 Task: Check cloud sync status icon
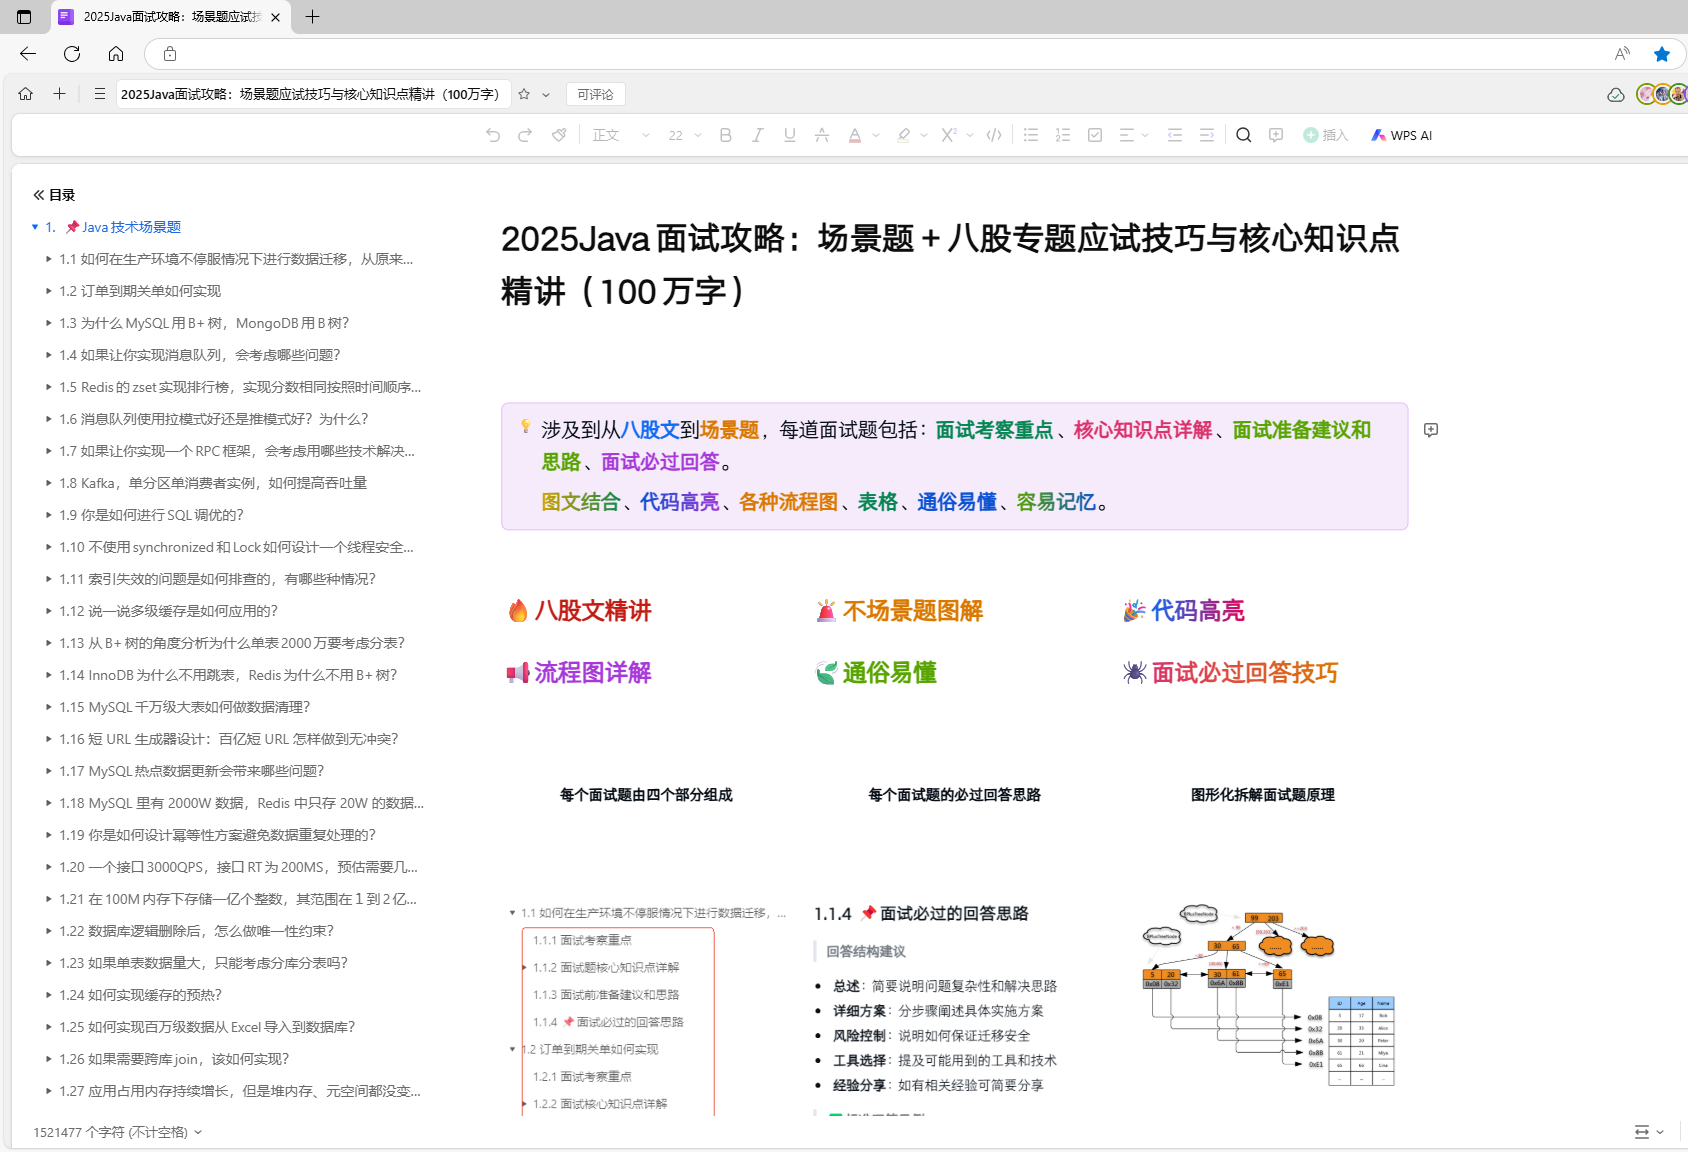click(1616, 94)
